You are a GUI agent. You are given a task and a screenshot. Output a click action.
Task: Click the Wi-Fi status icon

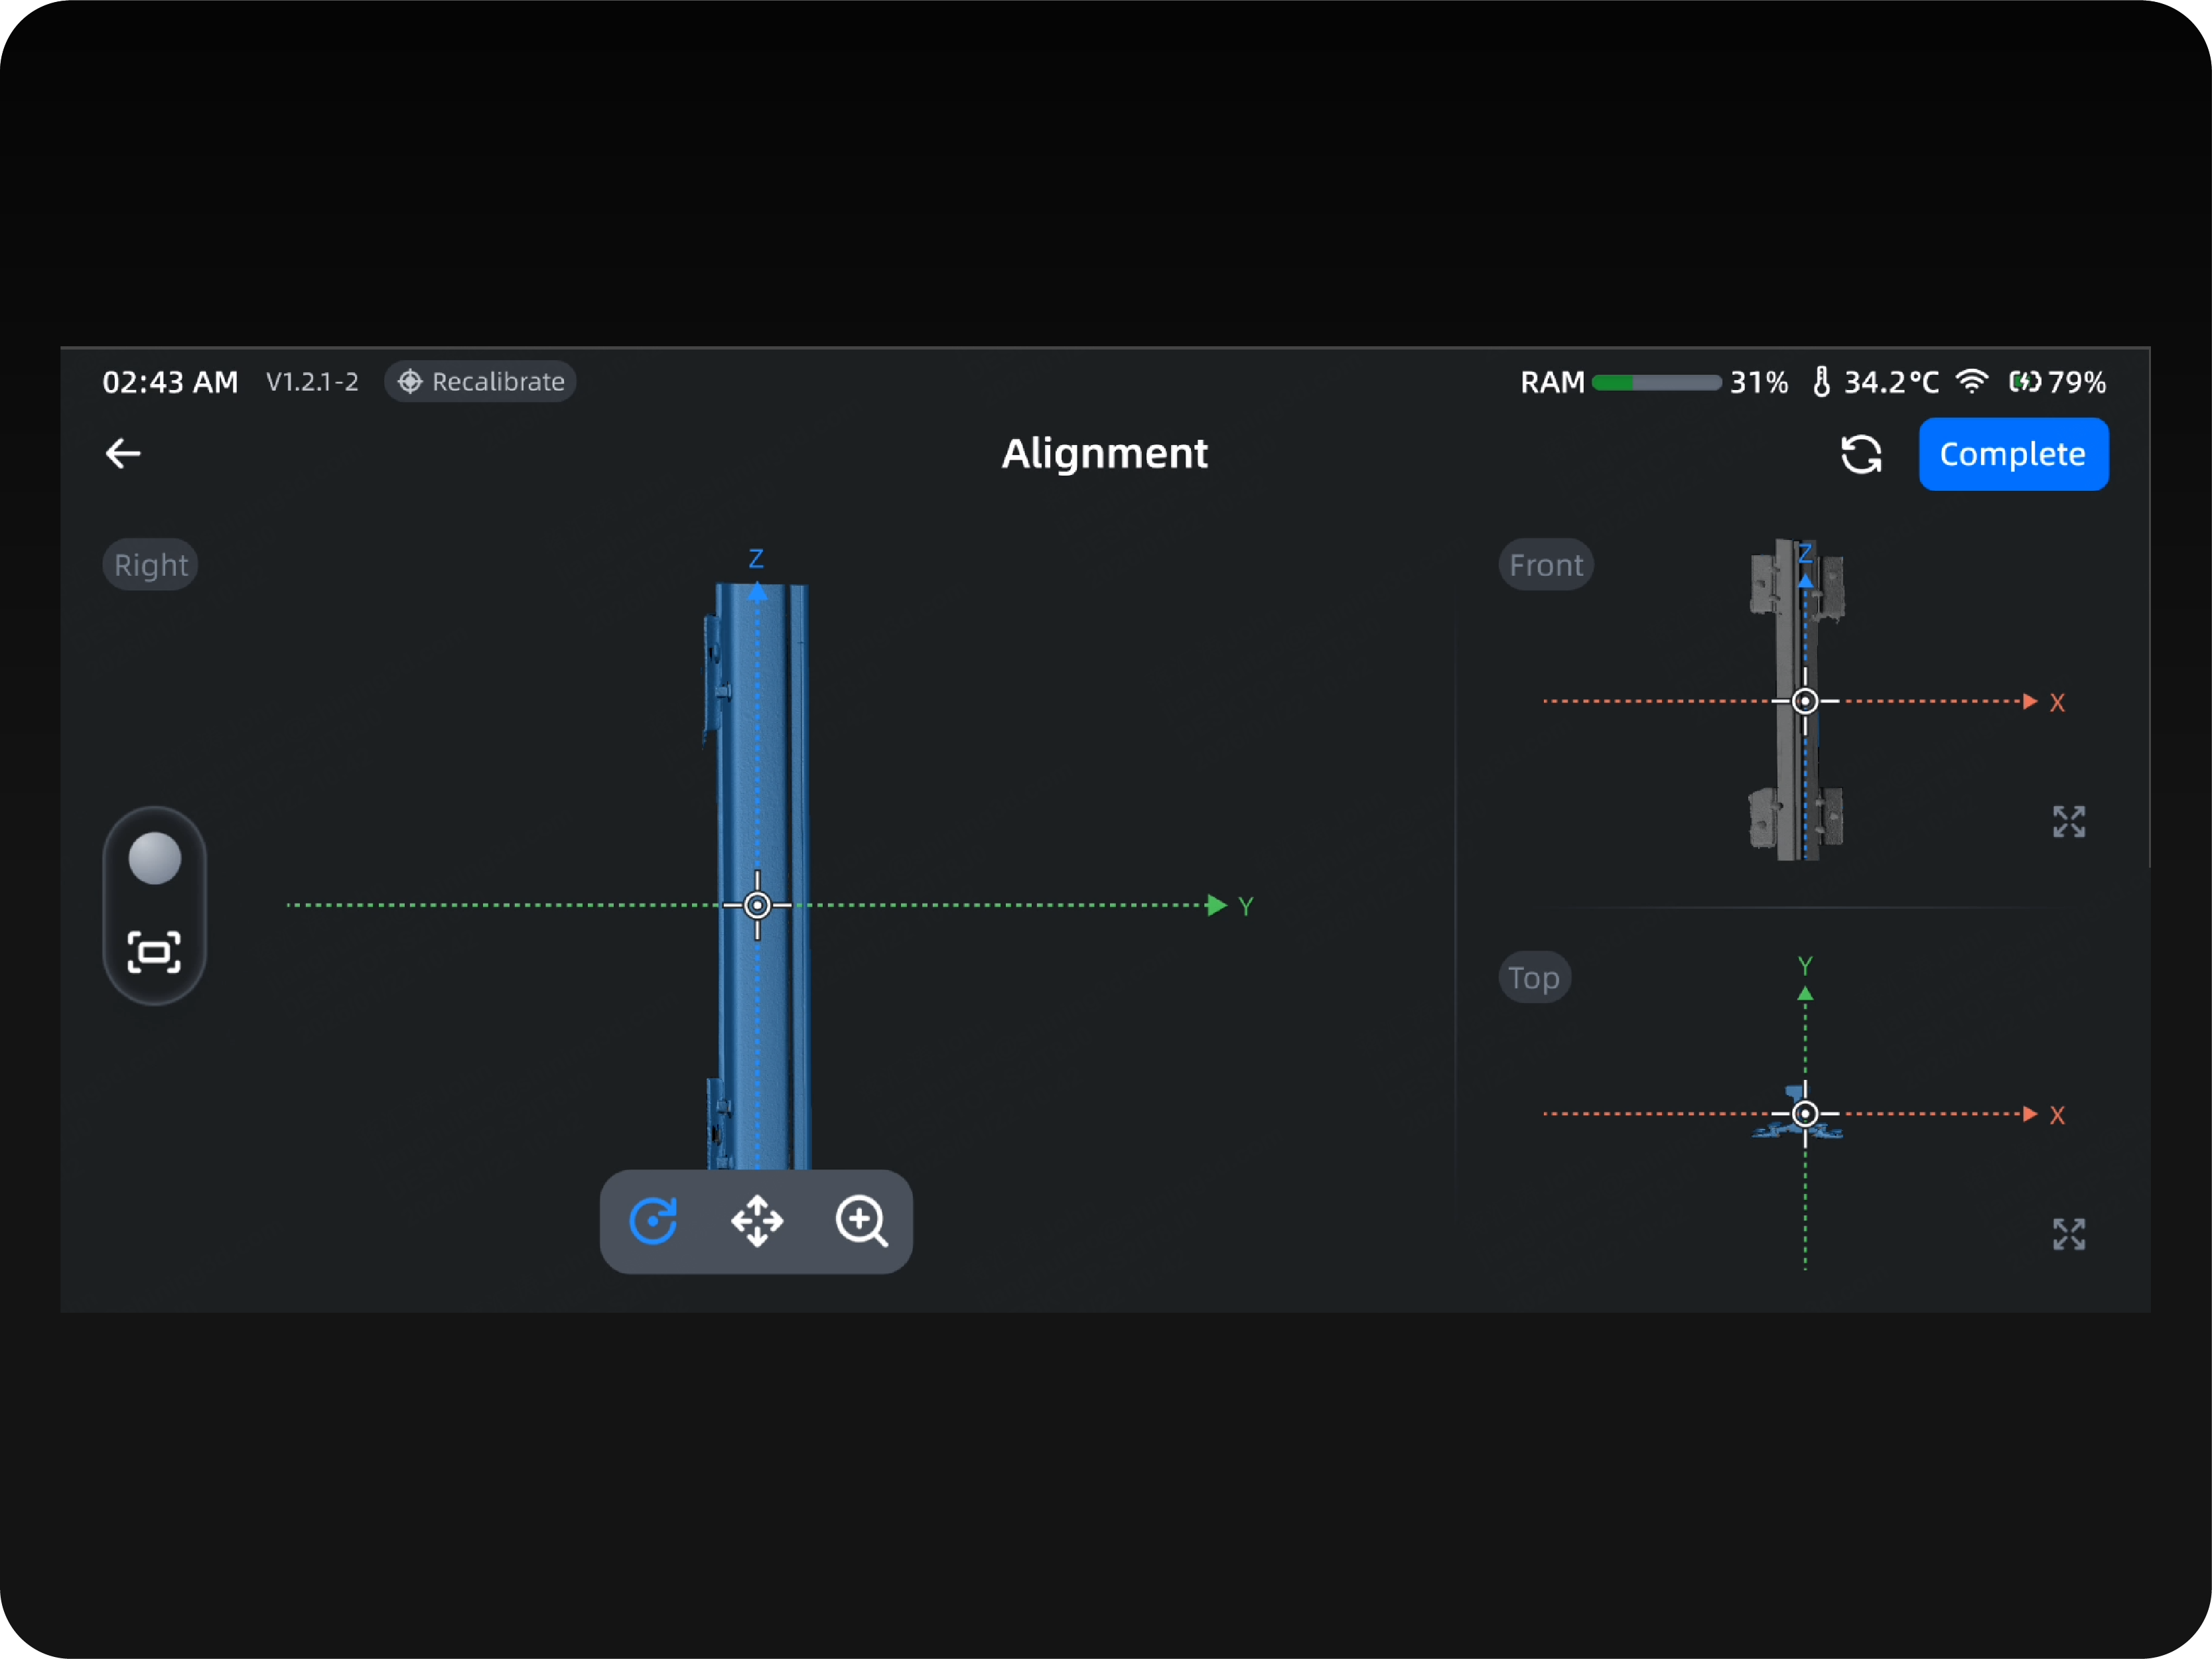pyautogui.click(x=1971, y=381)
